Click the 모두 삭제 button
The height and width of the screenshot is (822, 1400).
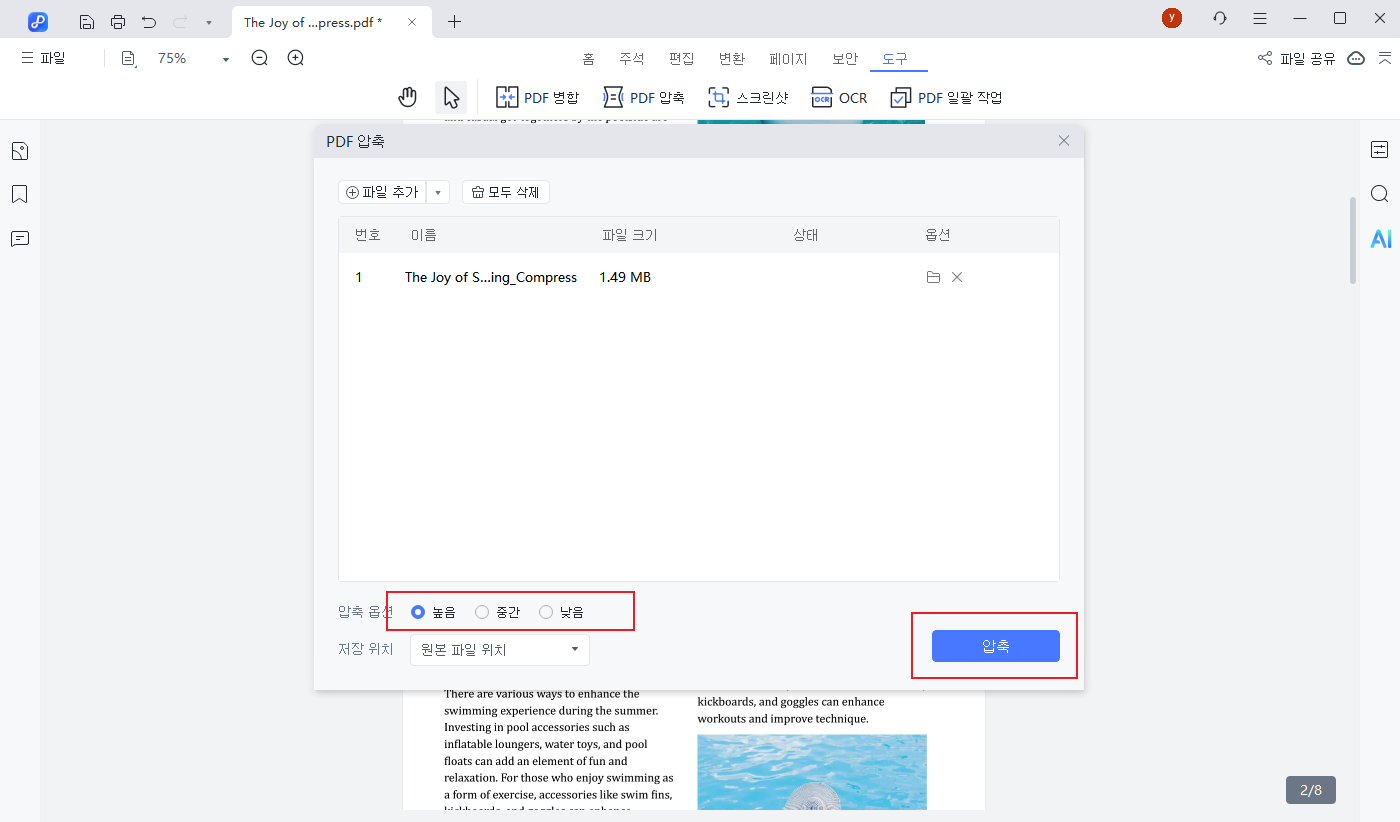[506, 192]
